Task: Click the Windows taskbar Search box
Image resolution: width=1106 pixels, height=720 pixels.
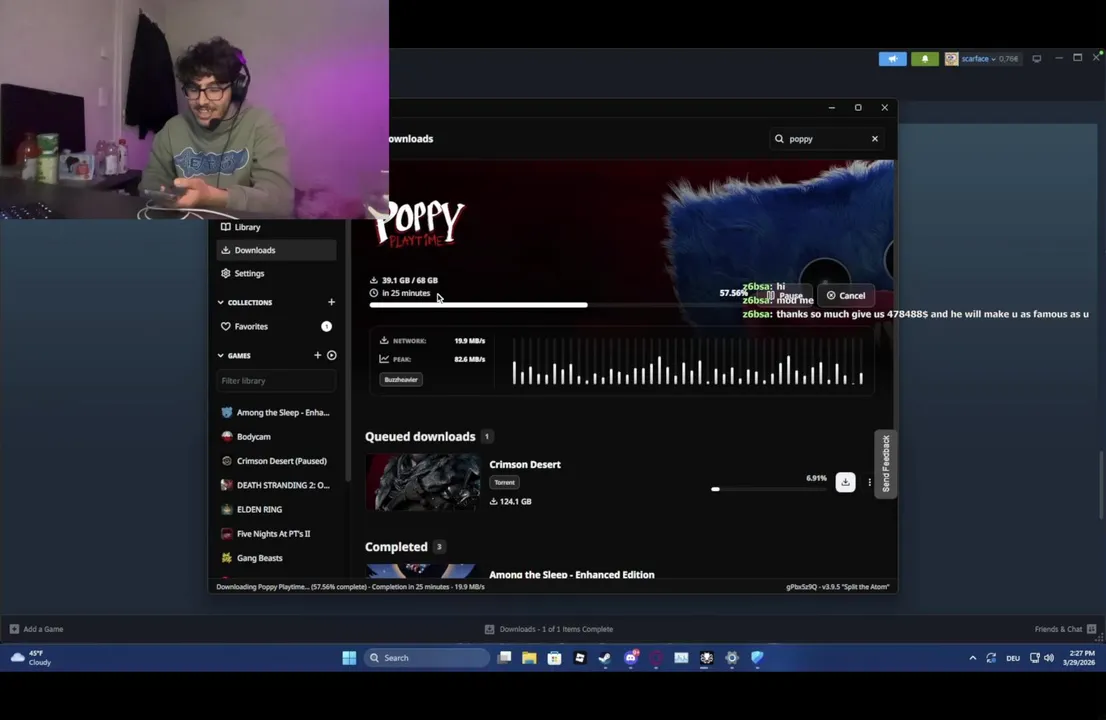Action: (x=427, y=658)
